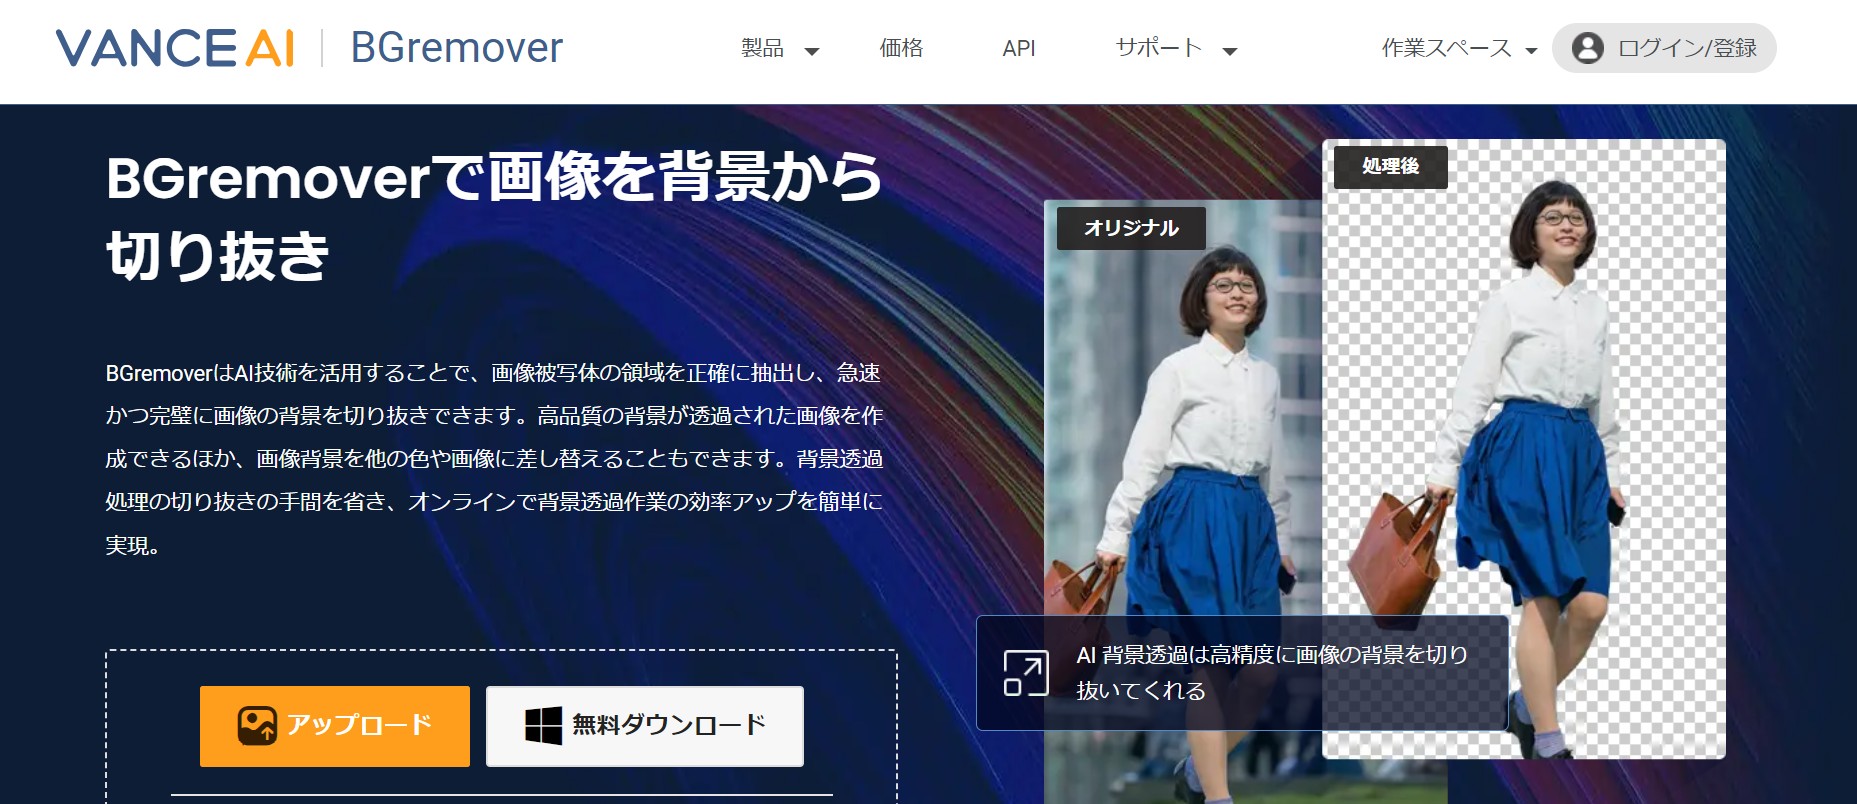Click the 処理後 label
1857x804 pixels.
(1390, 166)
